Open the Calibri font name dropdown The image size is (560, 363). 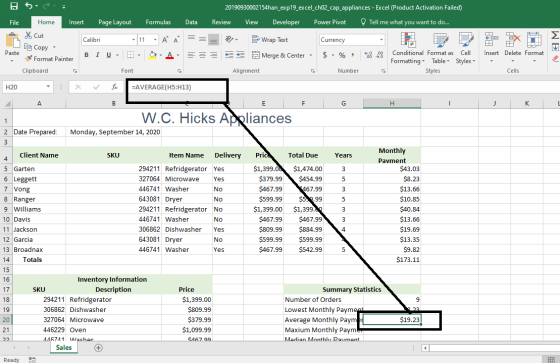[x=134, y=40]
